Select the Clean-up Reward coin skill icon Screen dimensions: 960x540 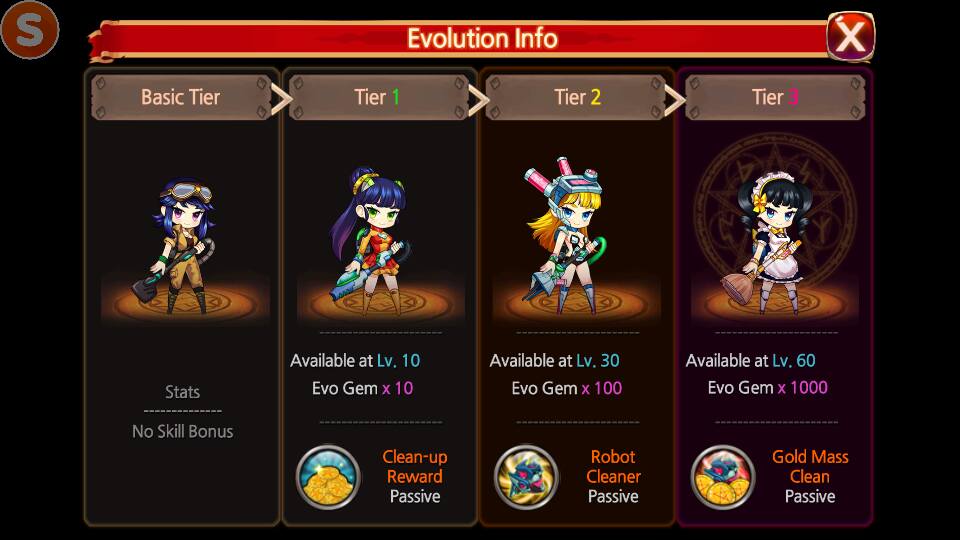[328, 477]
